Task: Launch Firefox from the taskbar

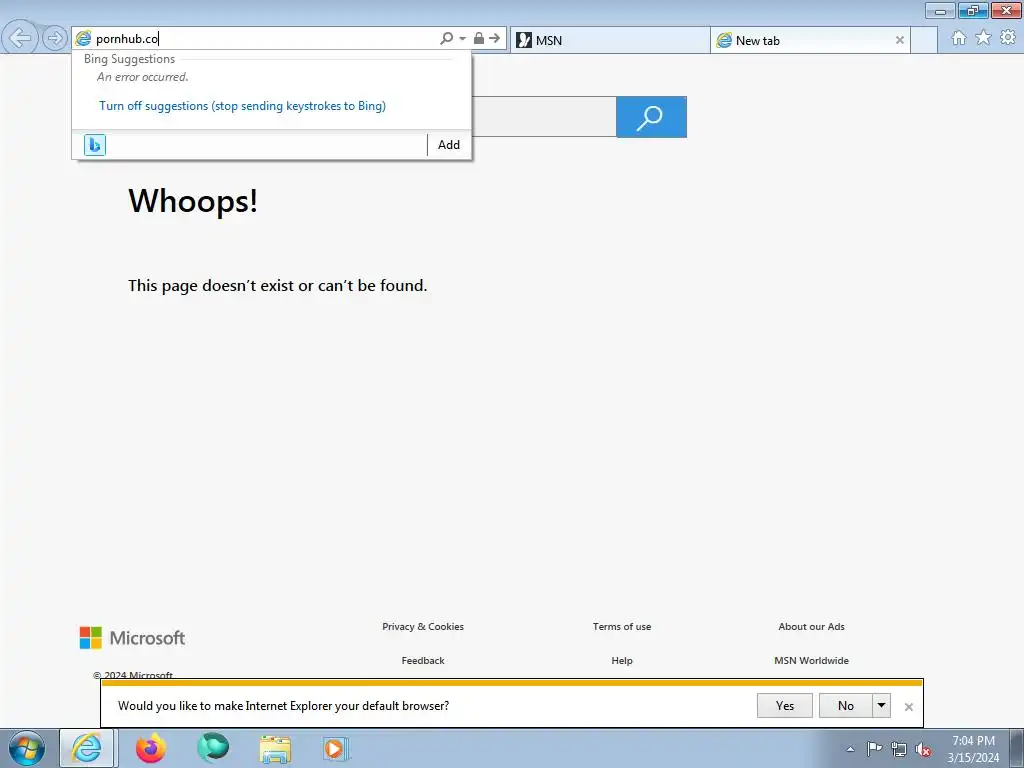Action: pos(151,748)
